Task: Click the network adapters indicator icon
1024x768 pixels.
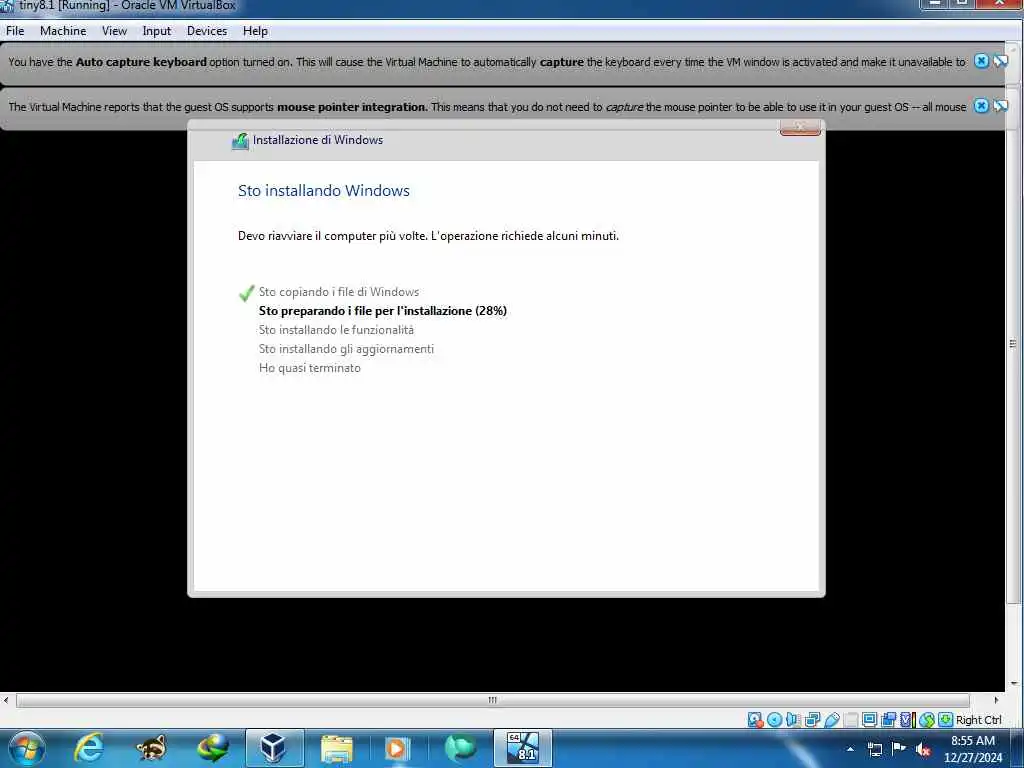Action: click(812, 720)
